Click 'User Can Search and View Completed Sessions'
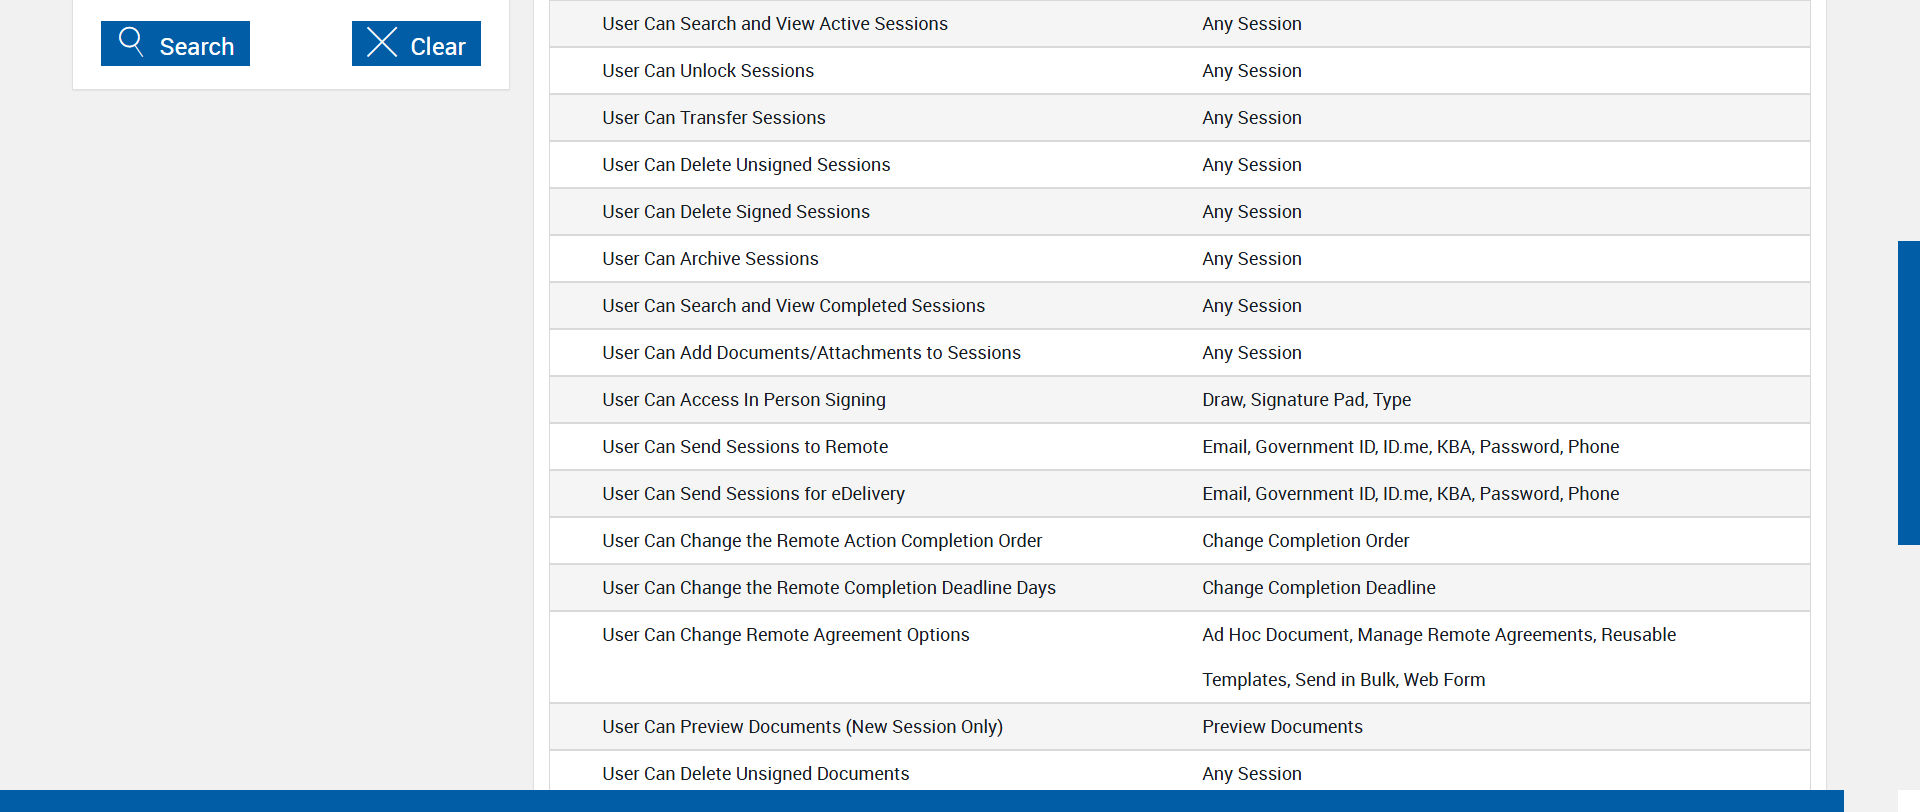The width and height of the screenshot is (1920, 812). point(793,306)
